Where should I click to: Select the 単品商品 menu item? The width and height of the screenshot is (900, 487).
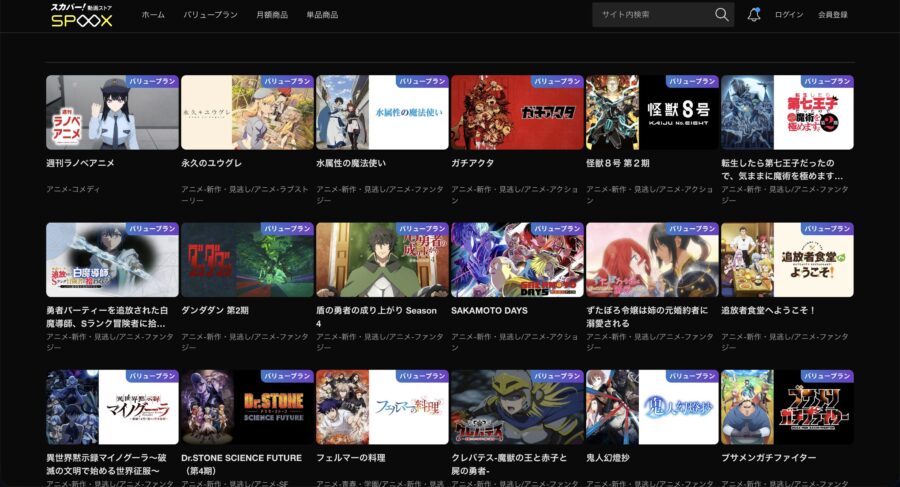point(323,15)
